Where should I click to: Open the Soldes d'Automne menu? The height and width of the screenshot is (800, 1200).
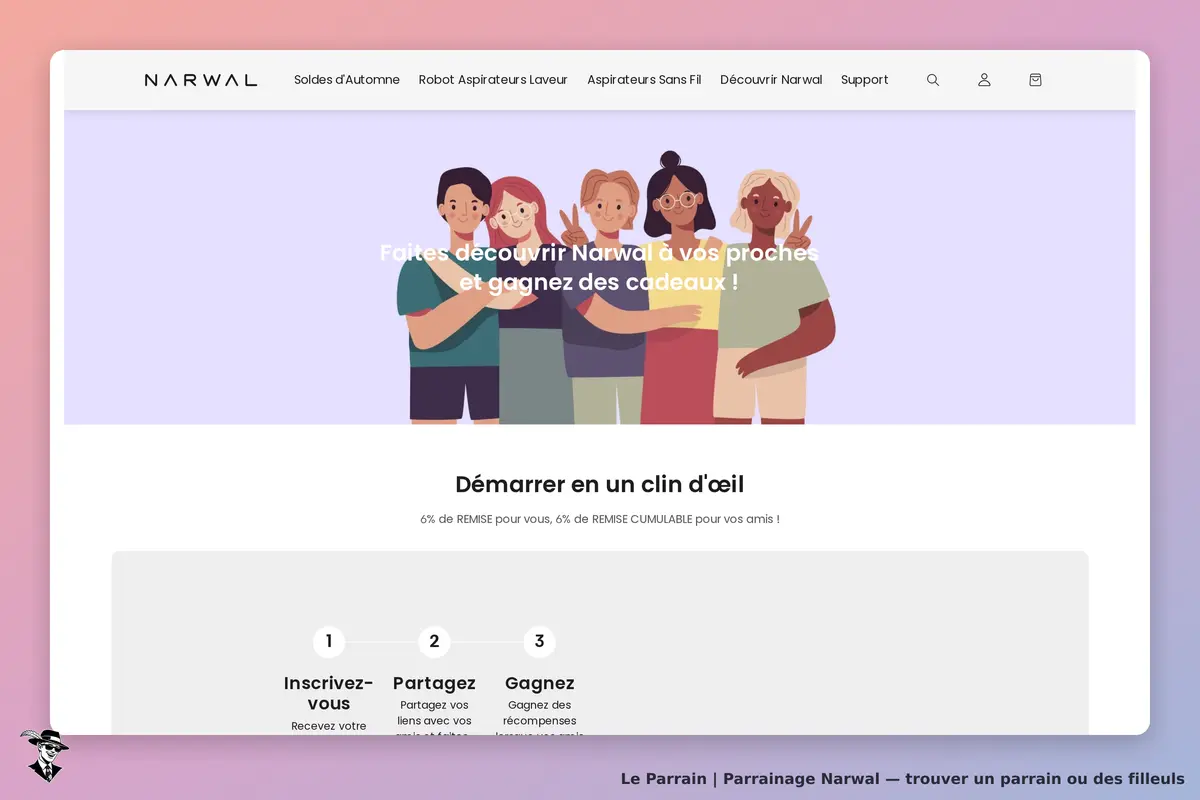pos(347,80)
